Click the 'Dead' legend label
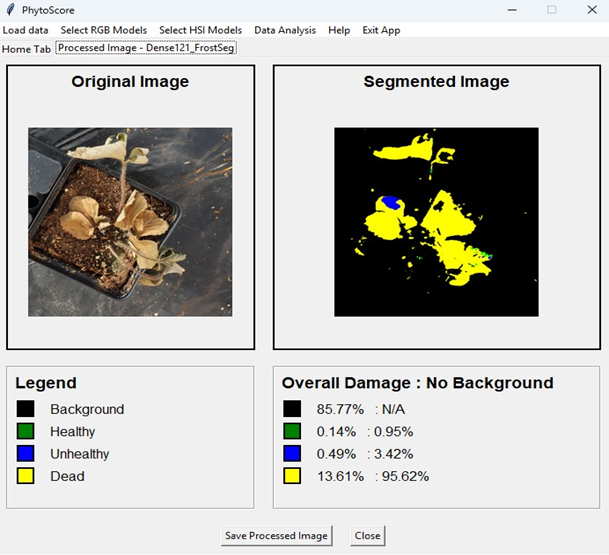Screen dimensions: 609x555 point(67,476)
